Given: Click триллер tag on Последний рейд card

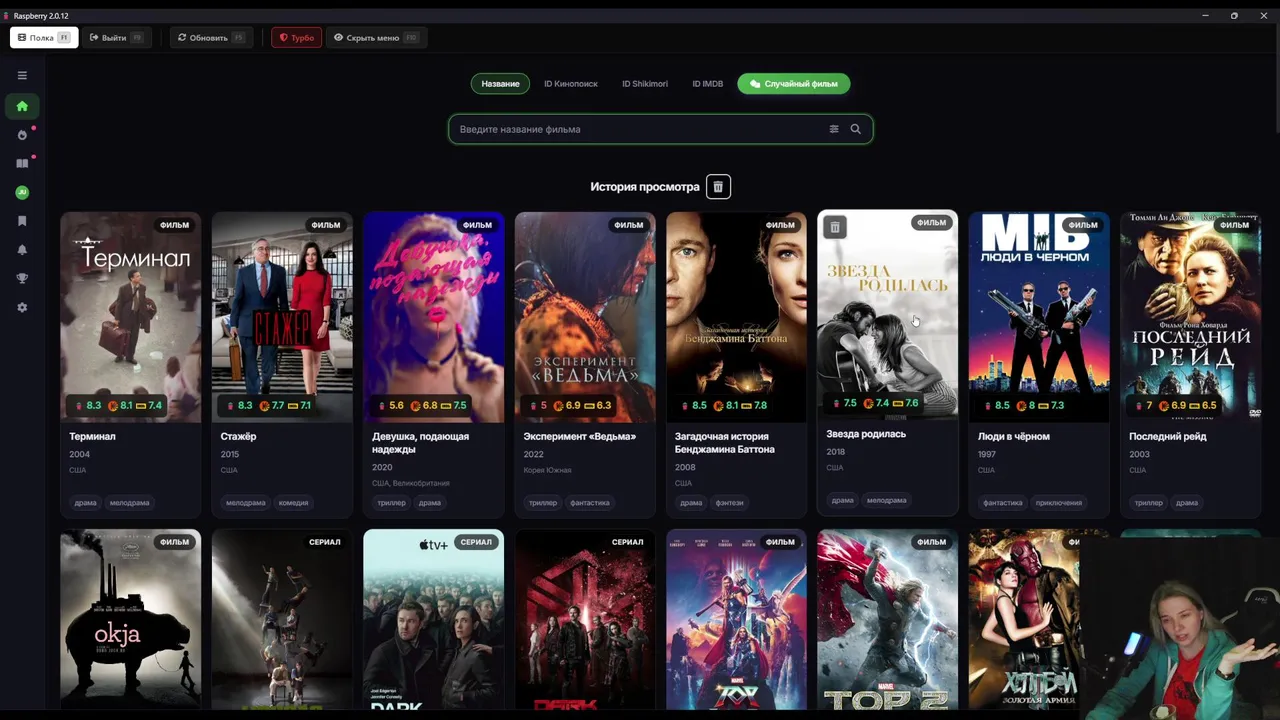Looking at the screenshot, I should pyautogui.click(x=1149, y=503).
